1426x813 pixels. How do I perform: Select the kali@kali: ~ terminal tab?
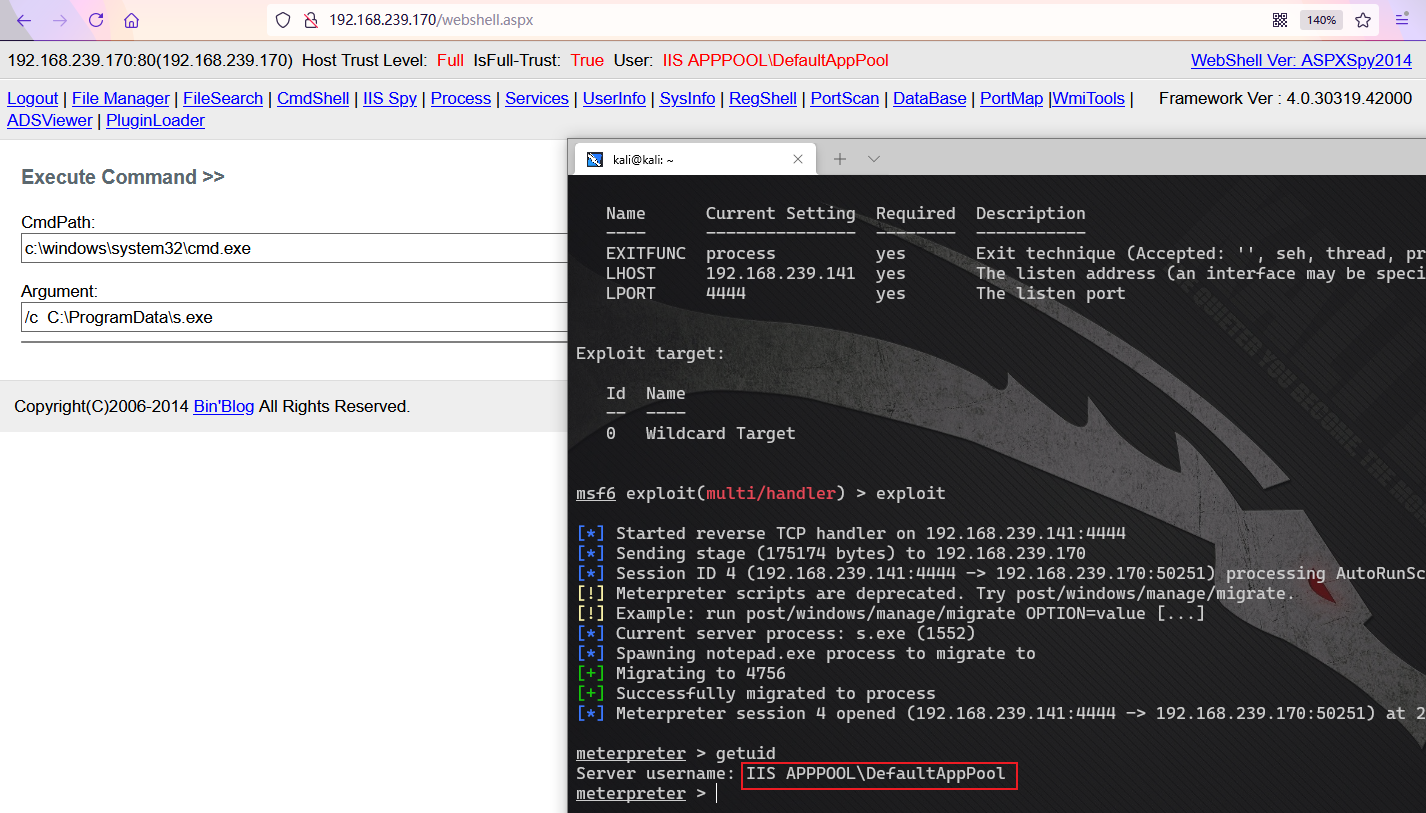(x=696, y=159)
